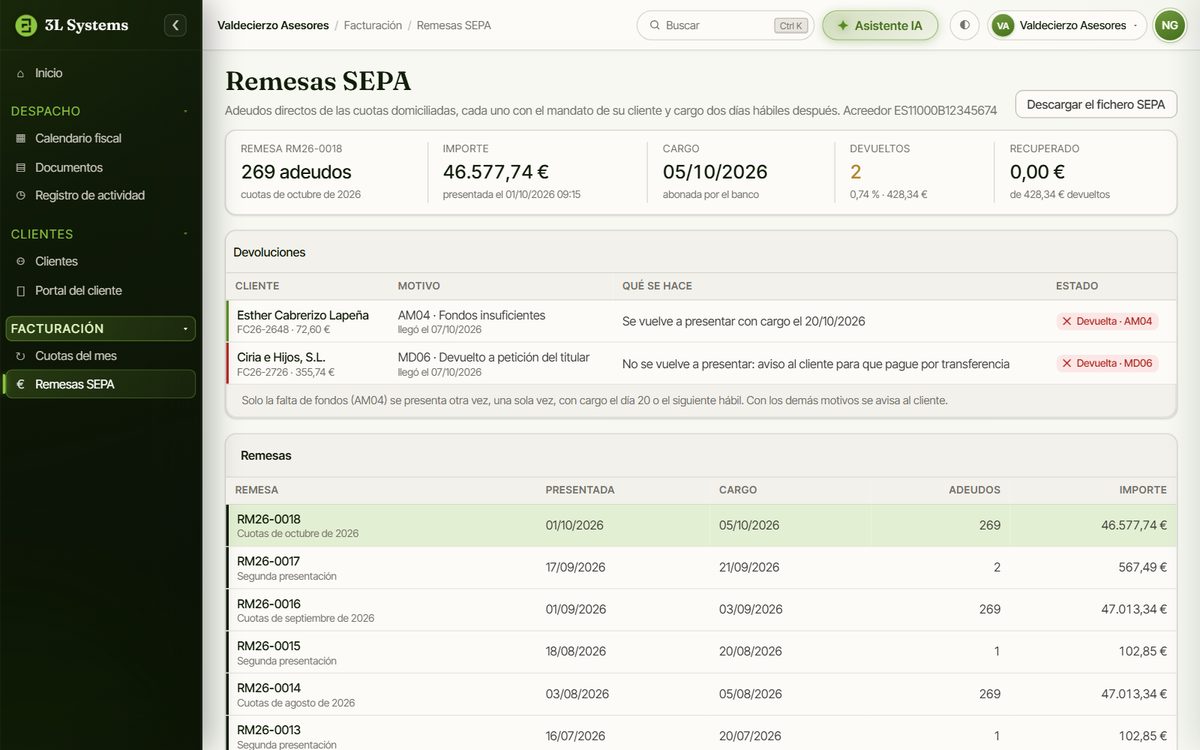Open Inicio in the sidebar
This screenshot has height=750, width=1200.
click(100, 73)
